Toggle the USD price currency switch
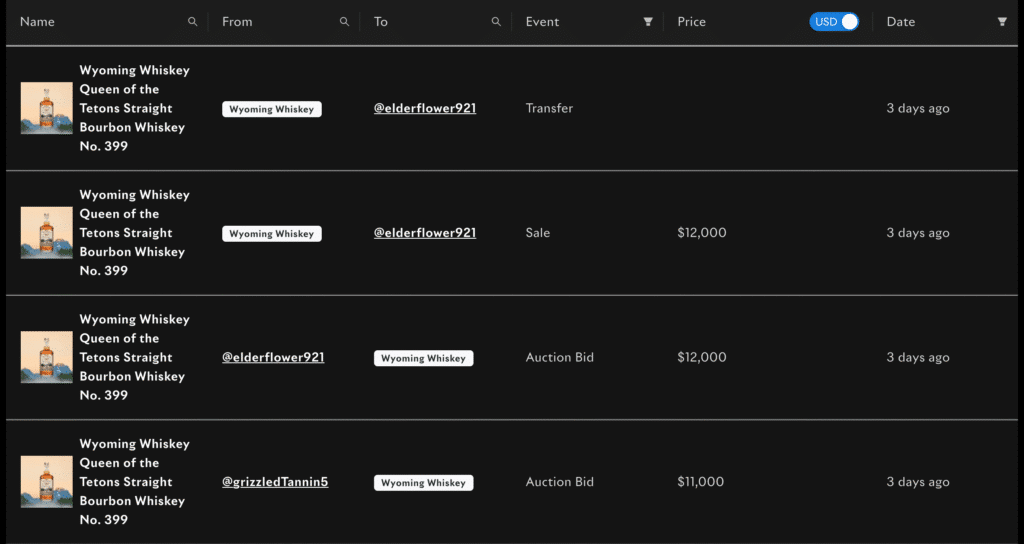1024x544 pixels. pyautogui.click(x=834, y=22)
